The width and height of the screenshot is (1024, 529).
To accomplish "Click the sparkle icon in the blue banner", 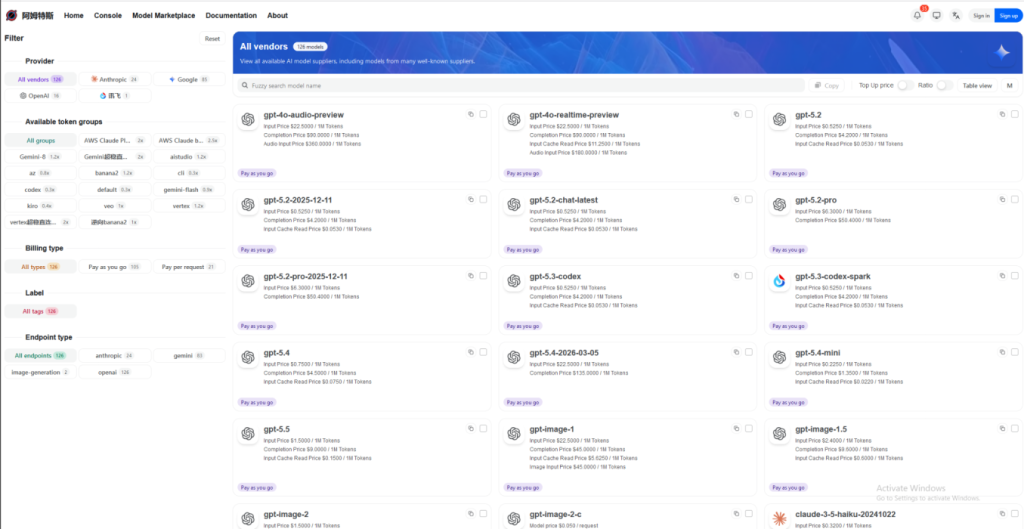I will pyautogui.click(x=1002, y=53).
